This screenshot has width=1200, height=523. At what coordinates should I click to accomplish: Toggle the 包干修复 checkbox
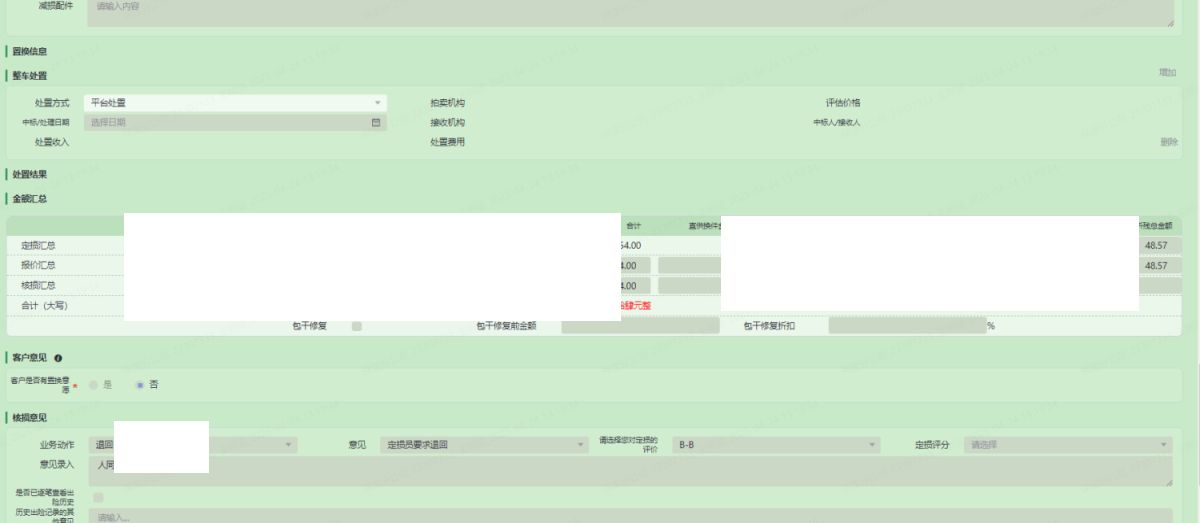click(x=357, y=326)
